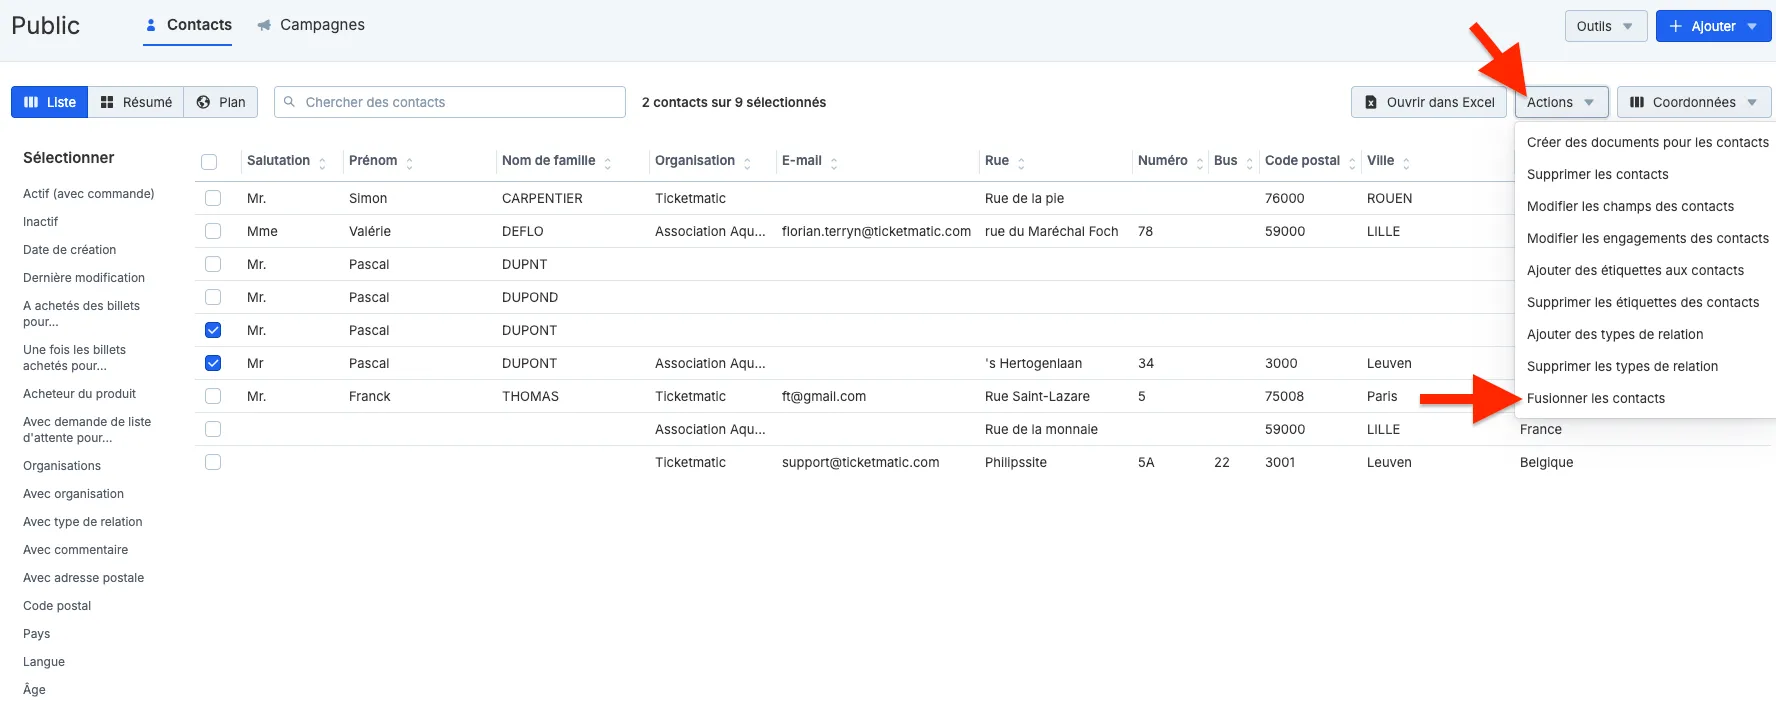Sort by Prénom column arrows
Viewport: 1776px width, 703px height.
(x=409, y=162)
